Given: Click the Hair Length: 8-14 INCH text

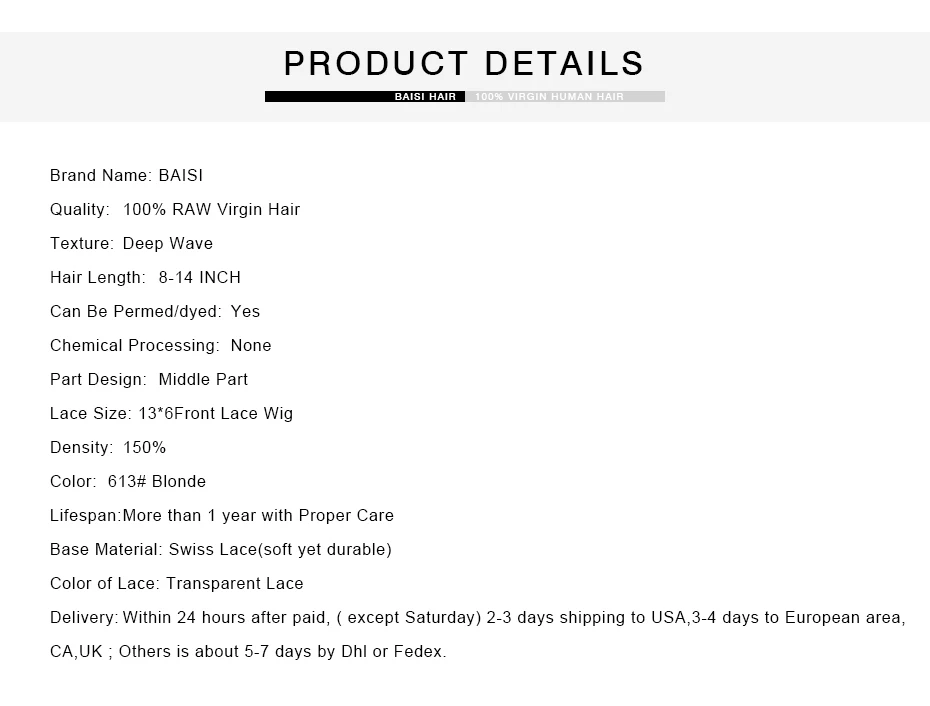Looking at the screenshot, I should 145,277.
